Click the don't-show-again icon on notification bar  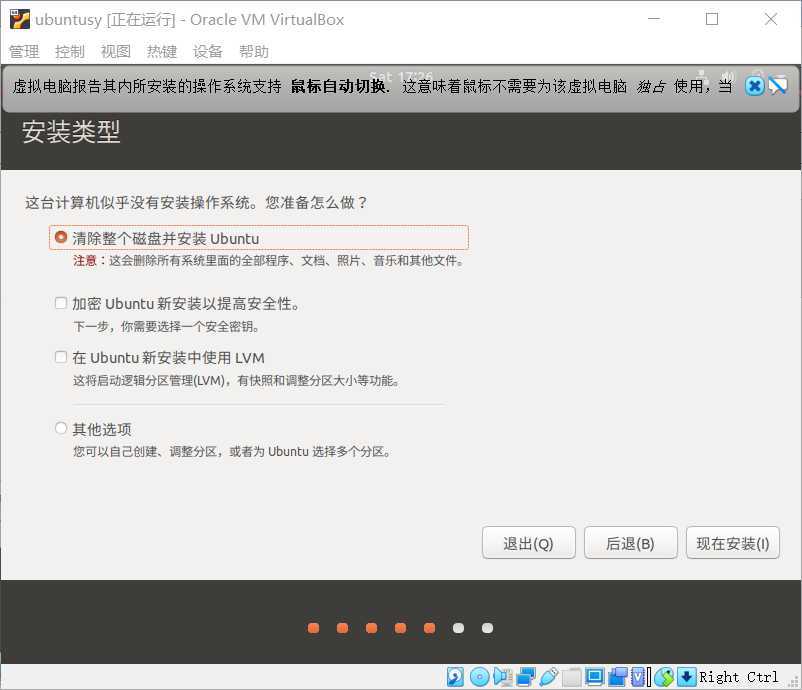778,85
